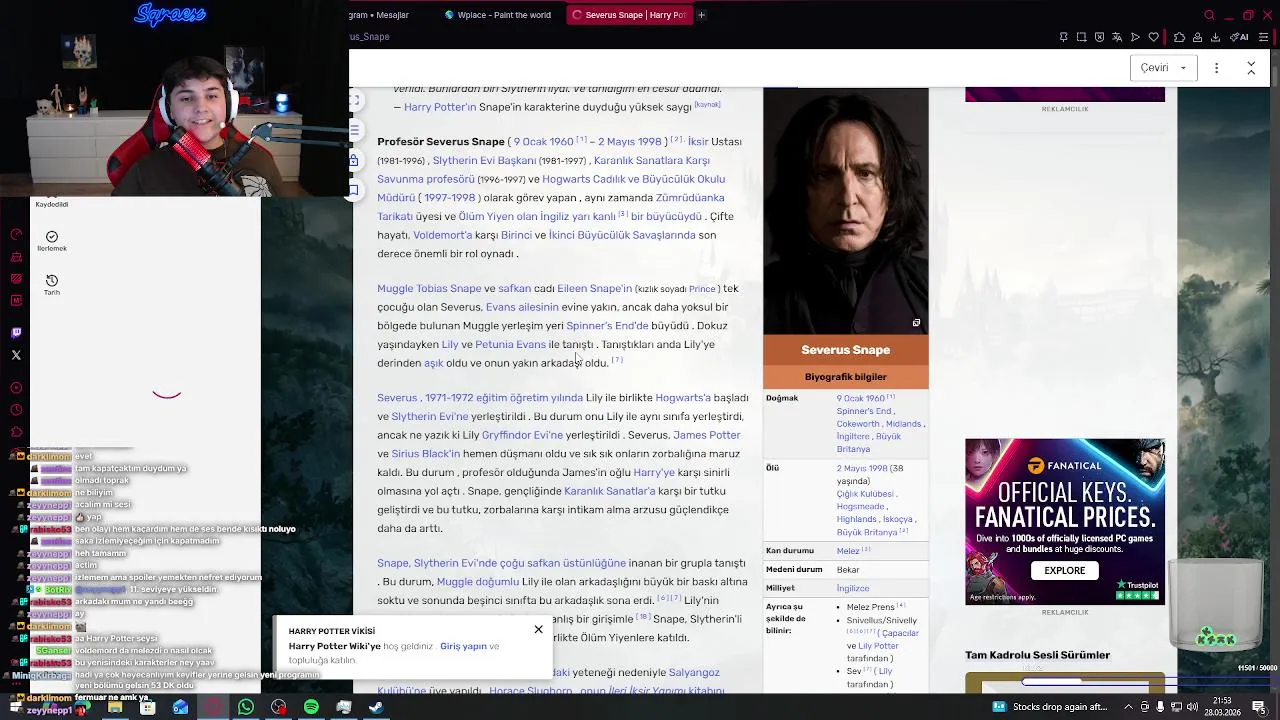1280x720 pixels.
Task: Take snapshot with the capture icon
Action: tap(1081, 37)
